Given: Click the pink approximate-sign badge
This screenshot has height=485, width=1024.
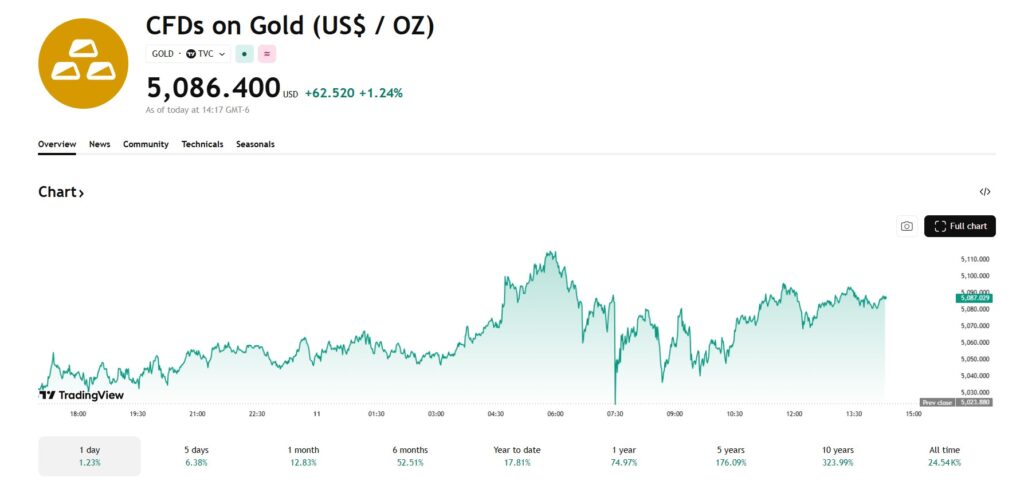Looking at the screenshot, I should coord(267,54).
